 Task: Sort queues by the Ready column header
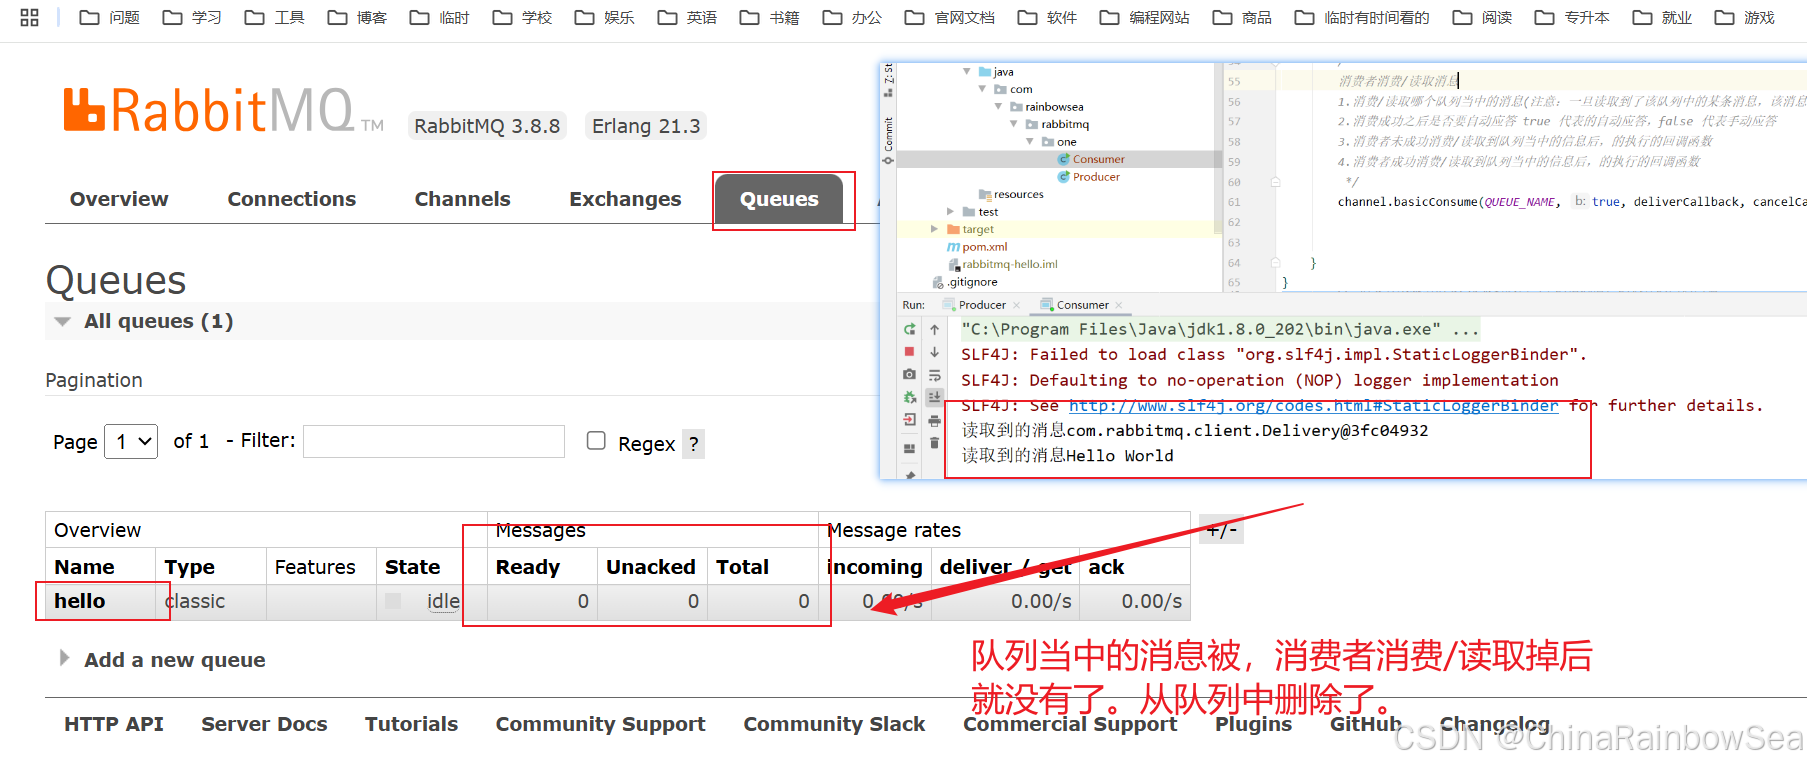click(527, 567)
